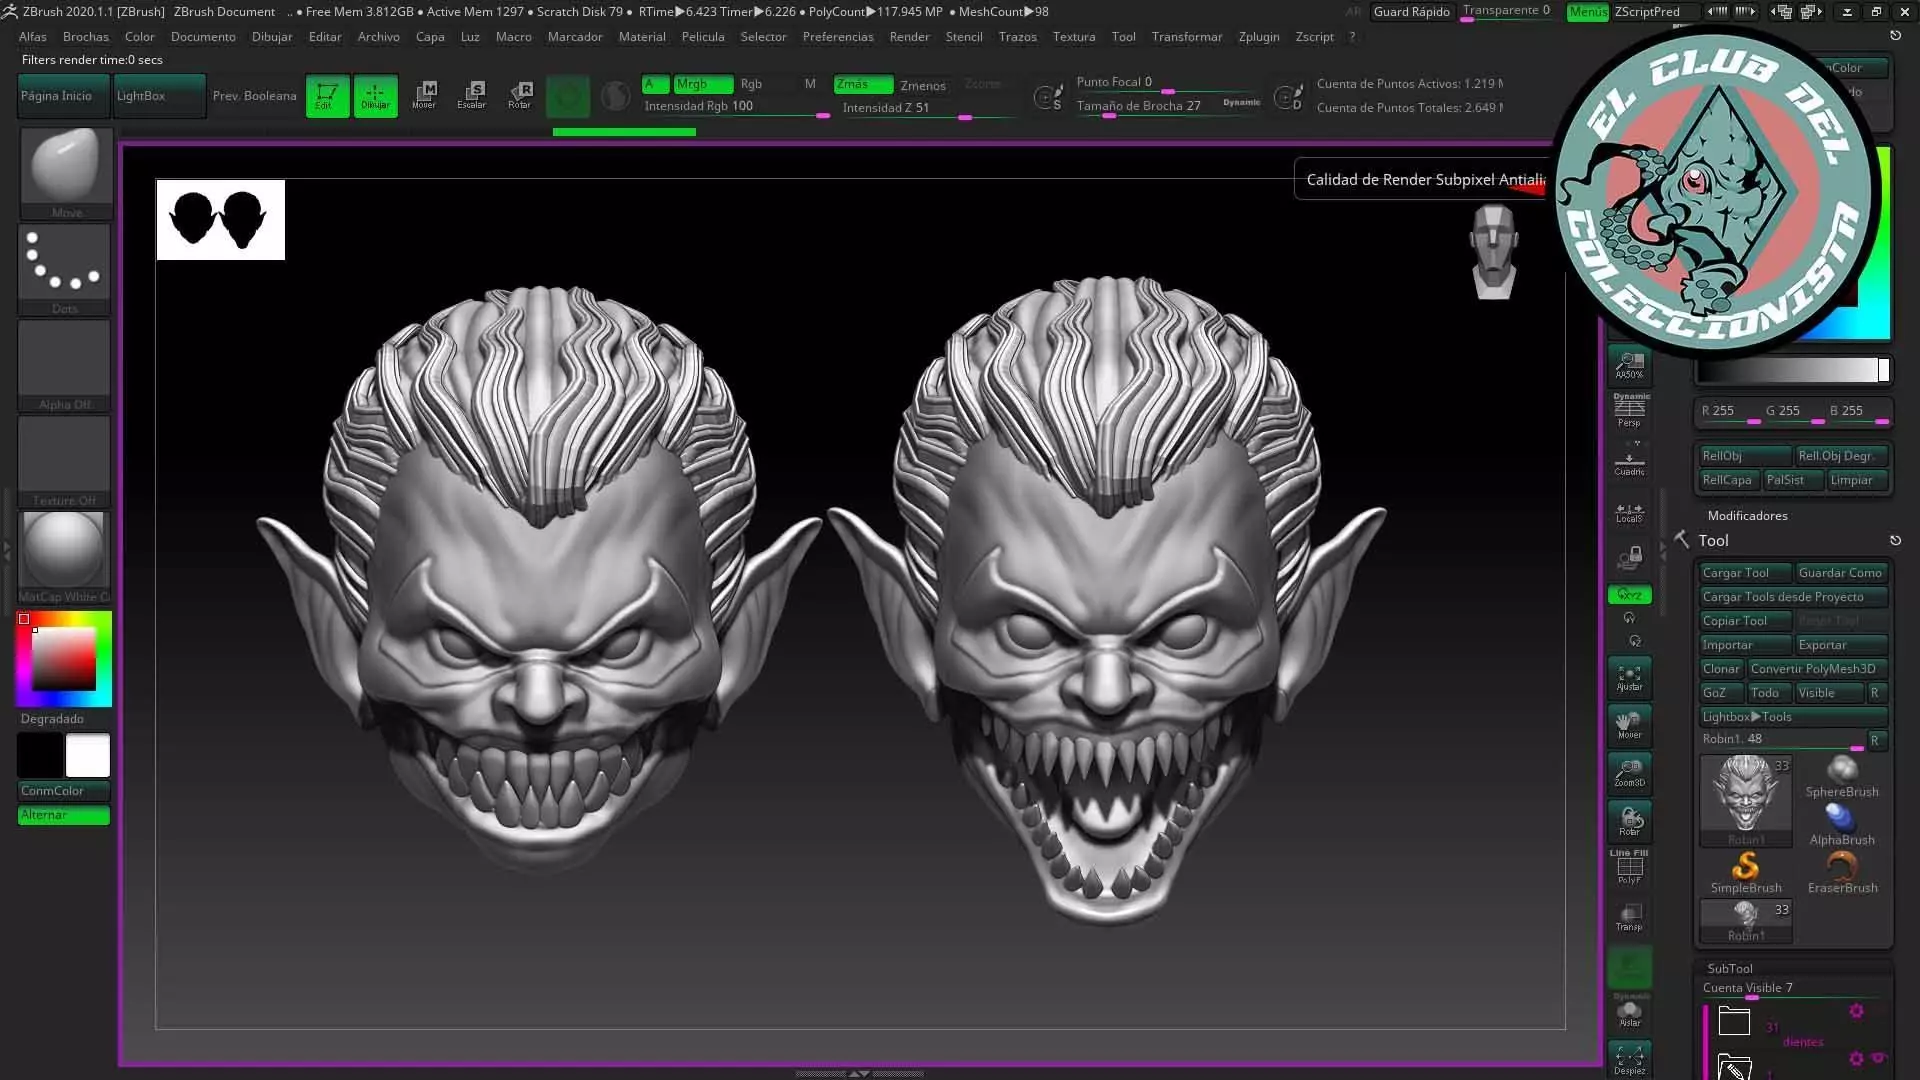Select the Escalar scale tool
The width and height of the screenshot is (1920, 1080).
(x=471, y=96)
